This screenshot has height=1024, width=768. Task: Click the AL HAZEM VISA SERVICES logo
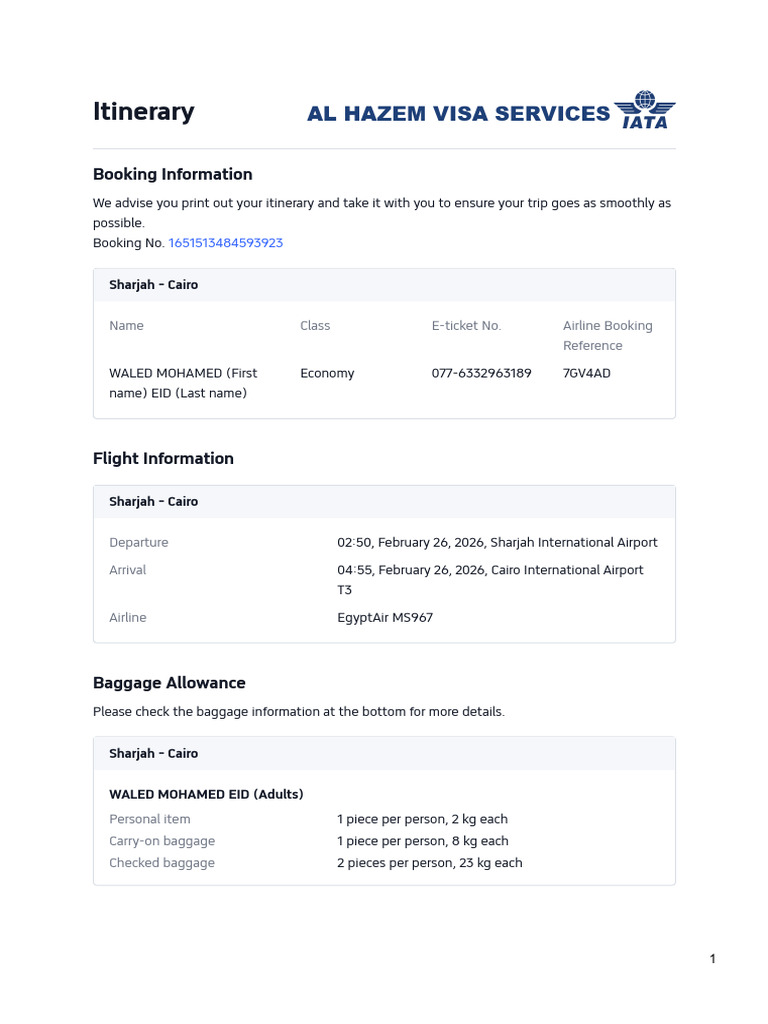(458, 114)
